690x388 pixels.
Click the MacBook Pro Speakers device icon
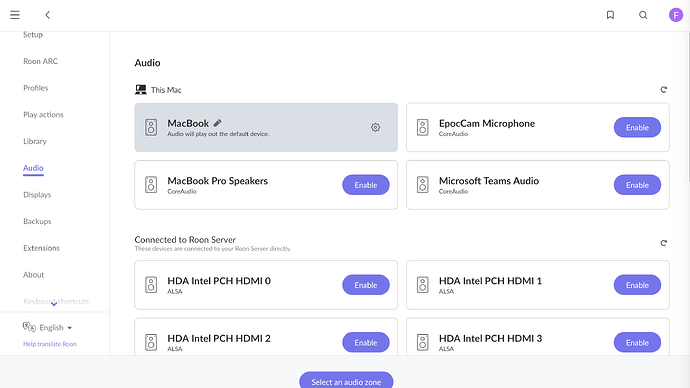[151, 185]
